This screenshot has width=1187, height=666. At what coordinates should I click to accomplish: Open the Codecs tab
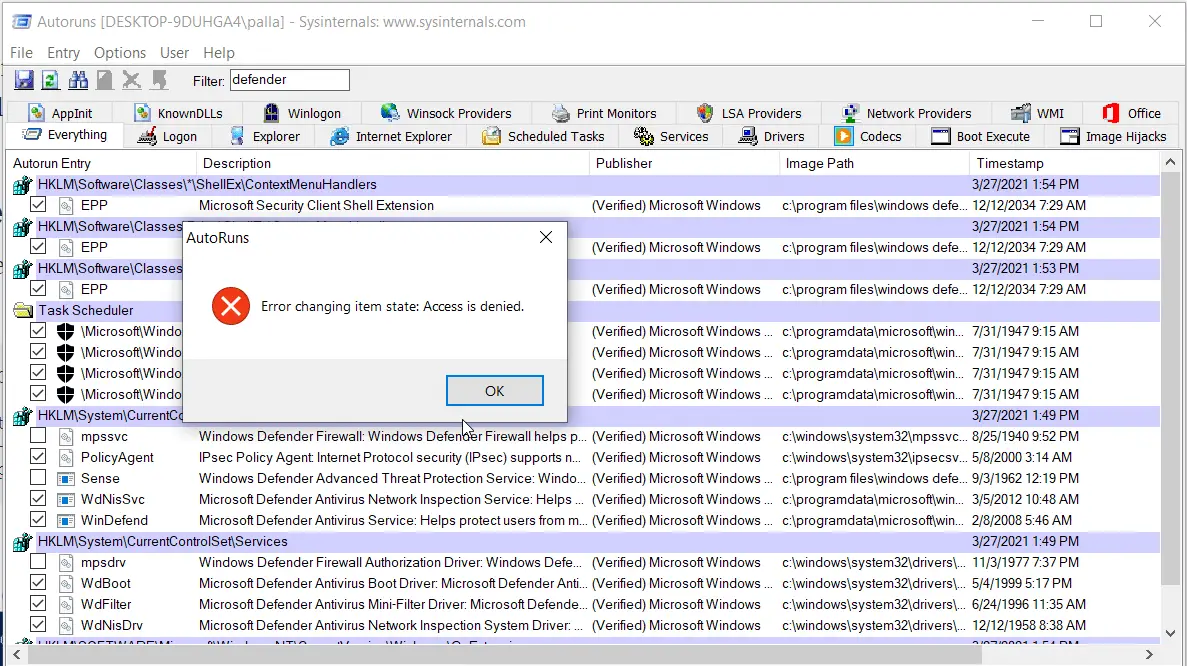868,136
